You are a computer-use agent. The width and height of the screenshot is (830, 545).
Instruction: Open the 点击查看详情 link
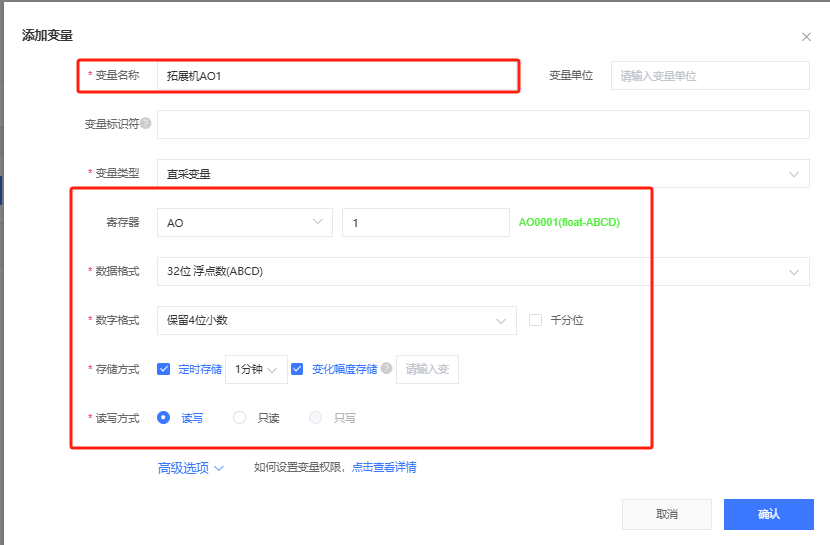click(384, 467)
